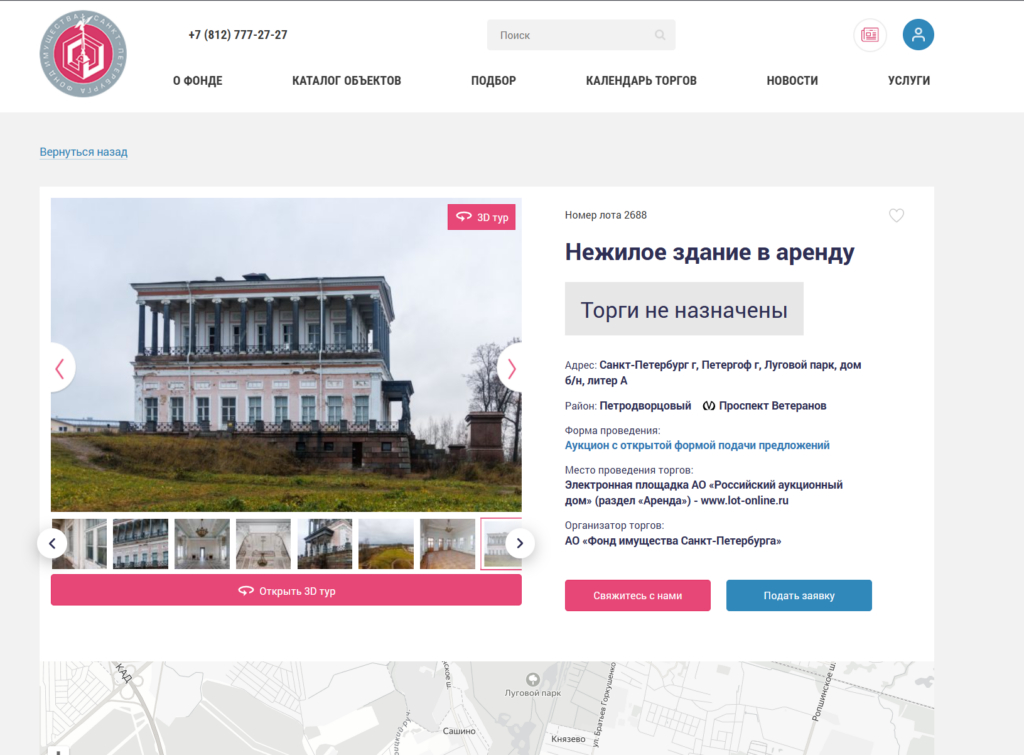Click the www.lot-online.ru venue text

pos(744,500)
